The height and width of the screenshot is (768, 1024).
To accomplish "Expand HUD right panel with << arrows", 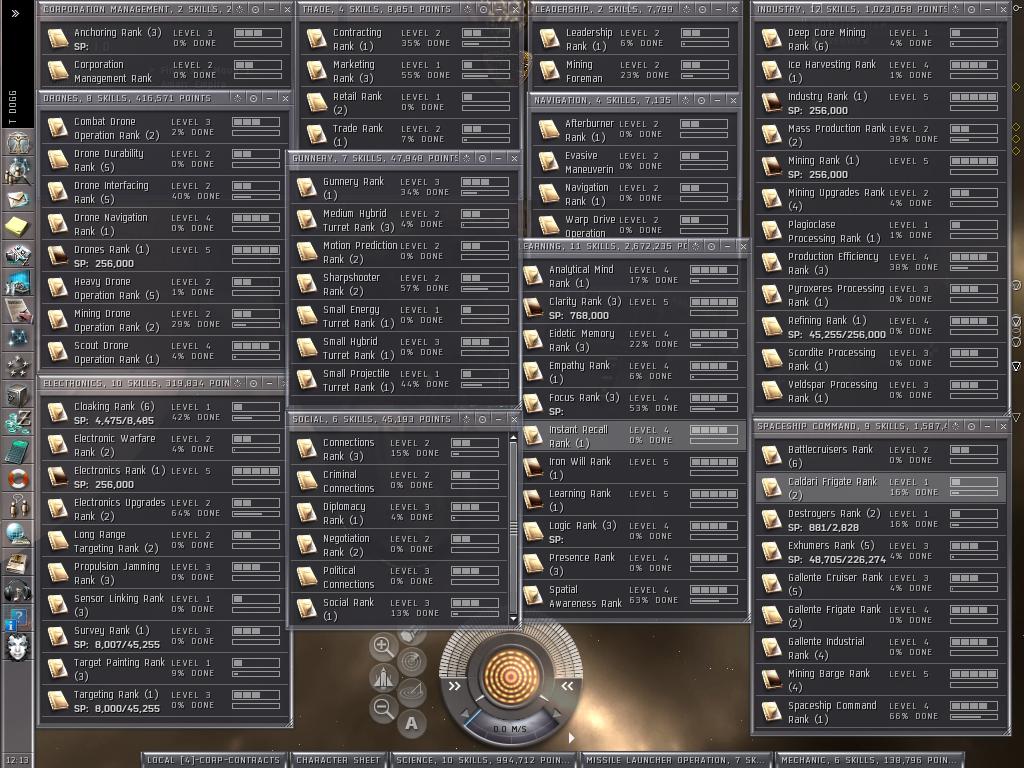I will click(567, 686).
